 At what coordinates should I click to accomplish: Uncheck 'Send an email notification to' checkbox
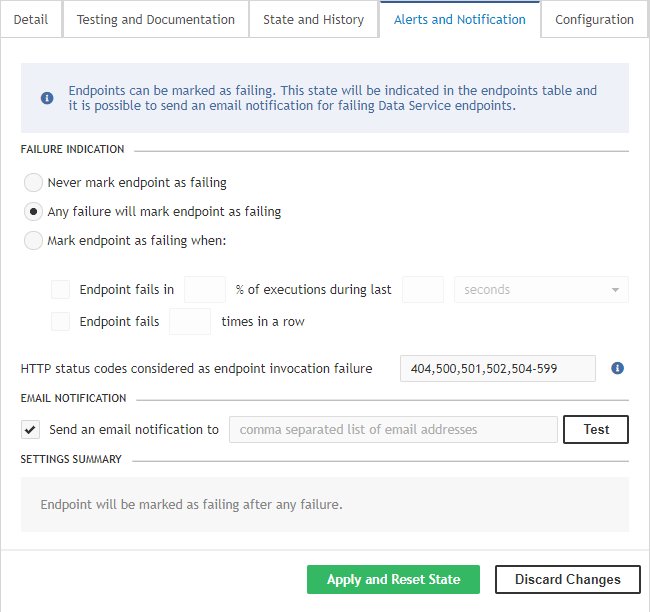pos(31,430)
